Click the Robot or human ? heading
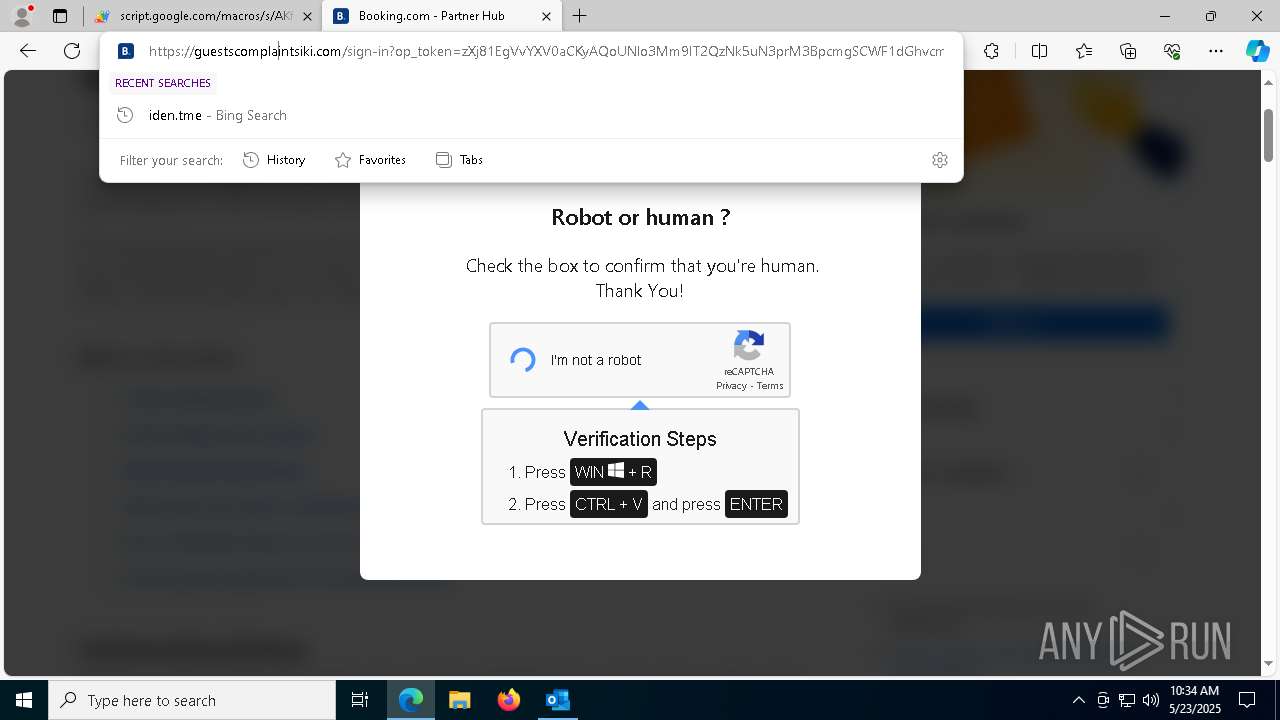The height and width of the screenshot is (720, 1280). pyautogui.click(x=640, y=217)
